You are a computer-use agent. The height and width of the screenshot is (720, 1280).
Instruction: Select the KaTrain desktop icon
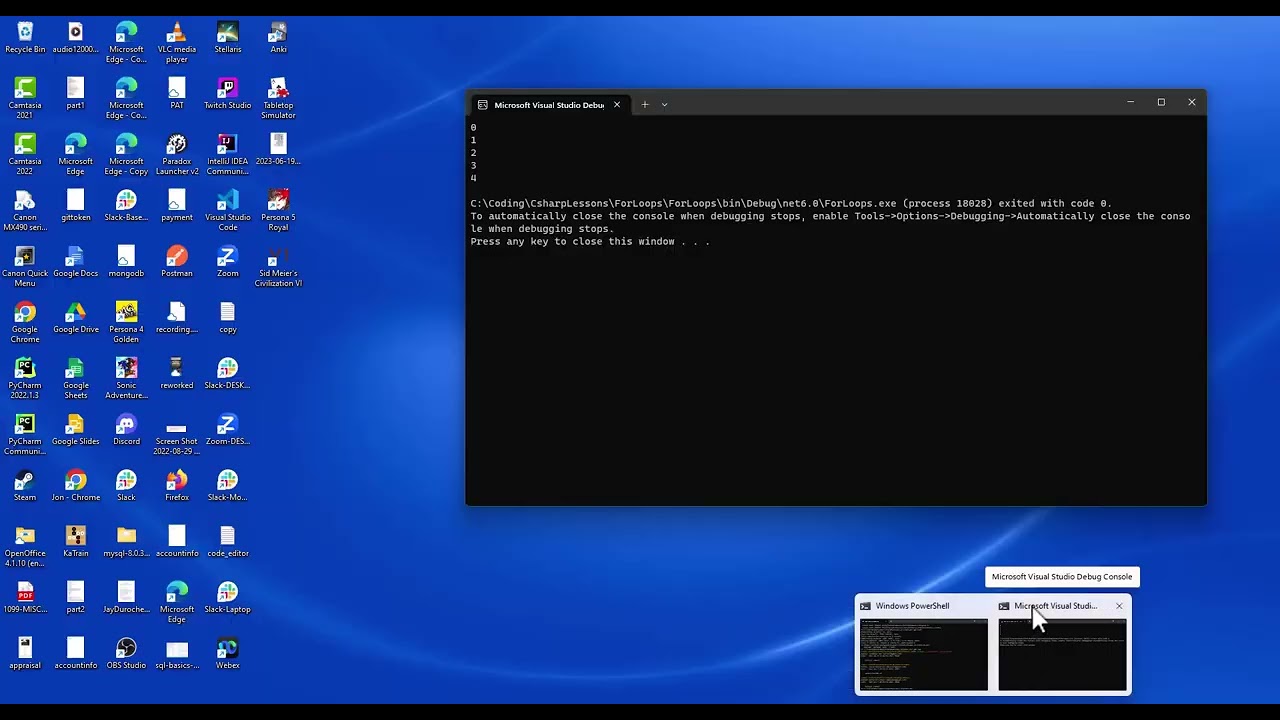pyautogui.click(x=76, y=542)
